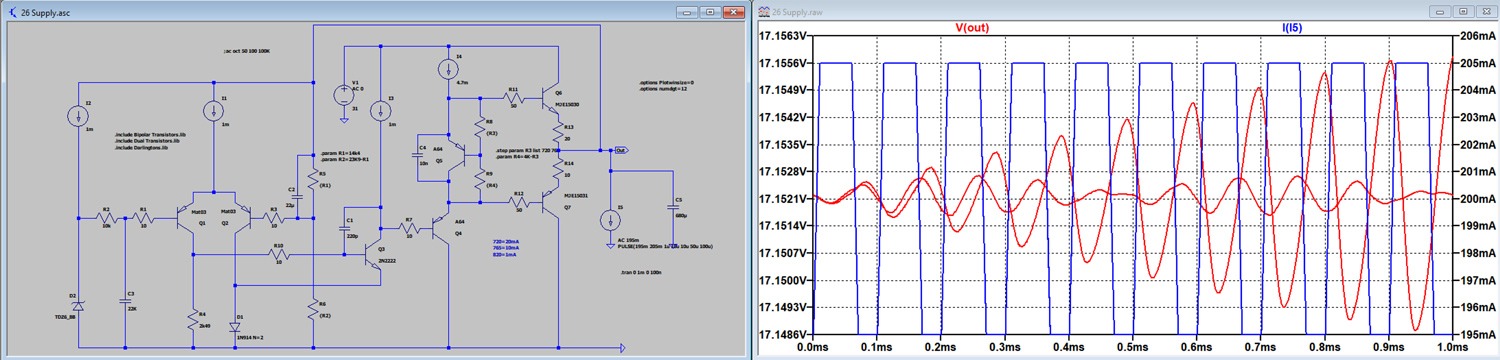Select resistor R10 symbol
This screenshot has height=360, width=1500.
pos(279,255)
